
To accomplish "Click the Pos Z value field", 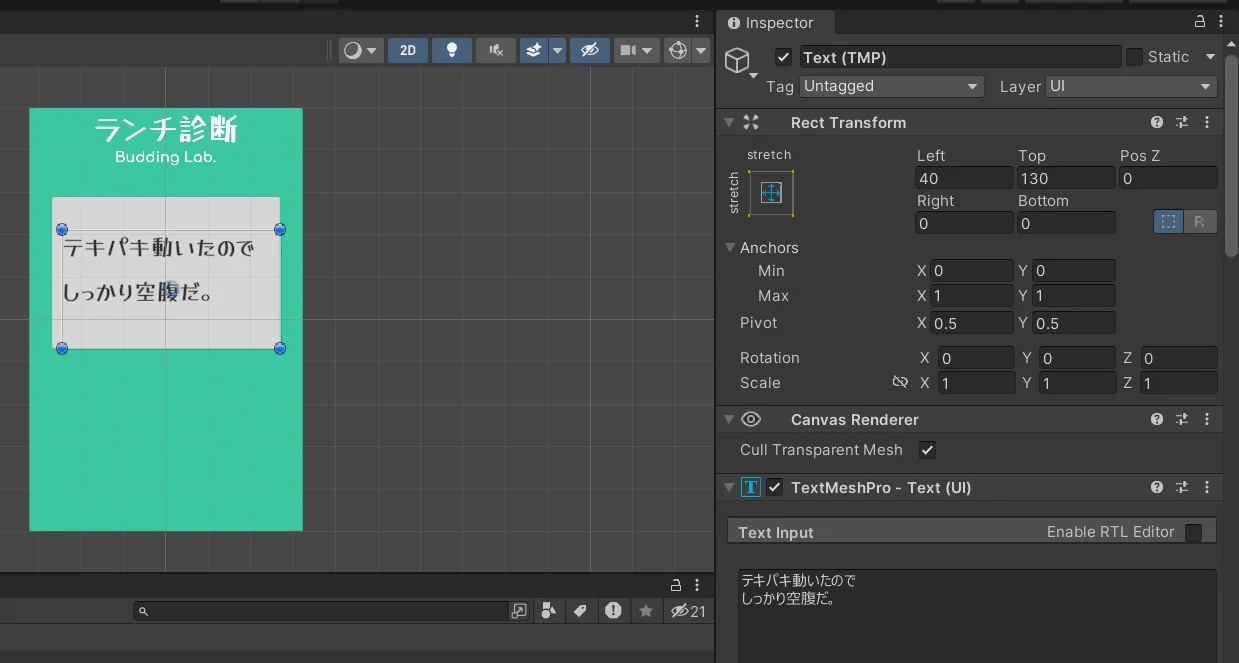I will click(1168, 178).
